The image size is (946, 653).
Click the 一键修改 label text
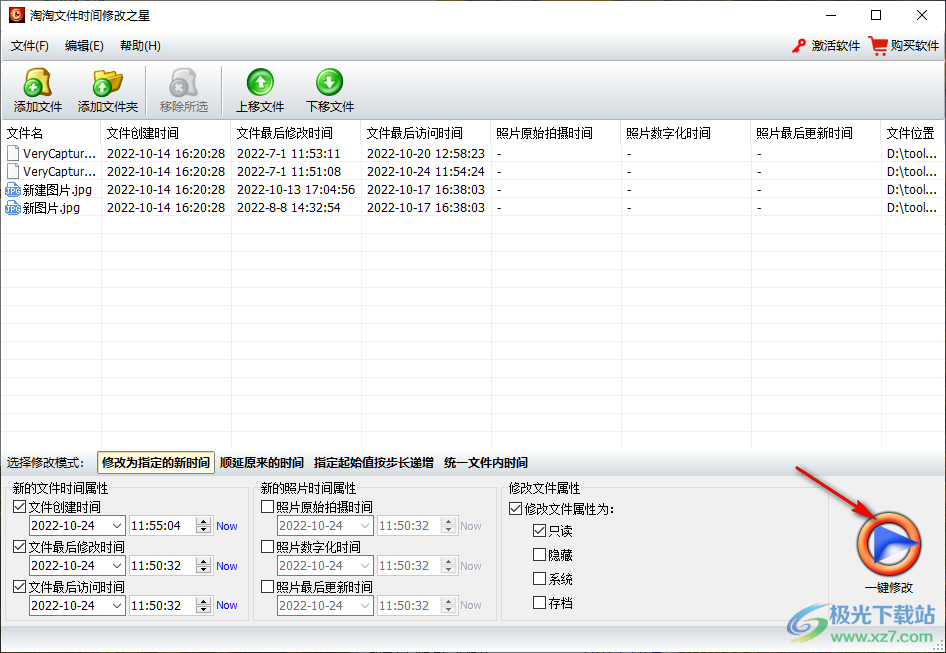889,588
